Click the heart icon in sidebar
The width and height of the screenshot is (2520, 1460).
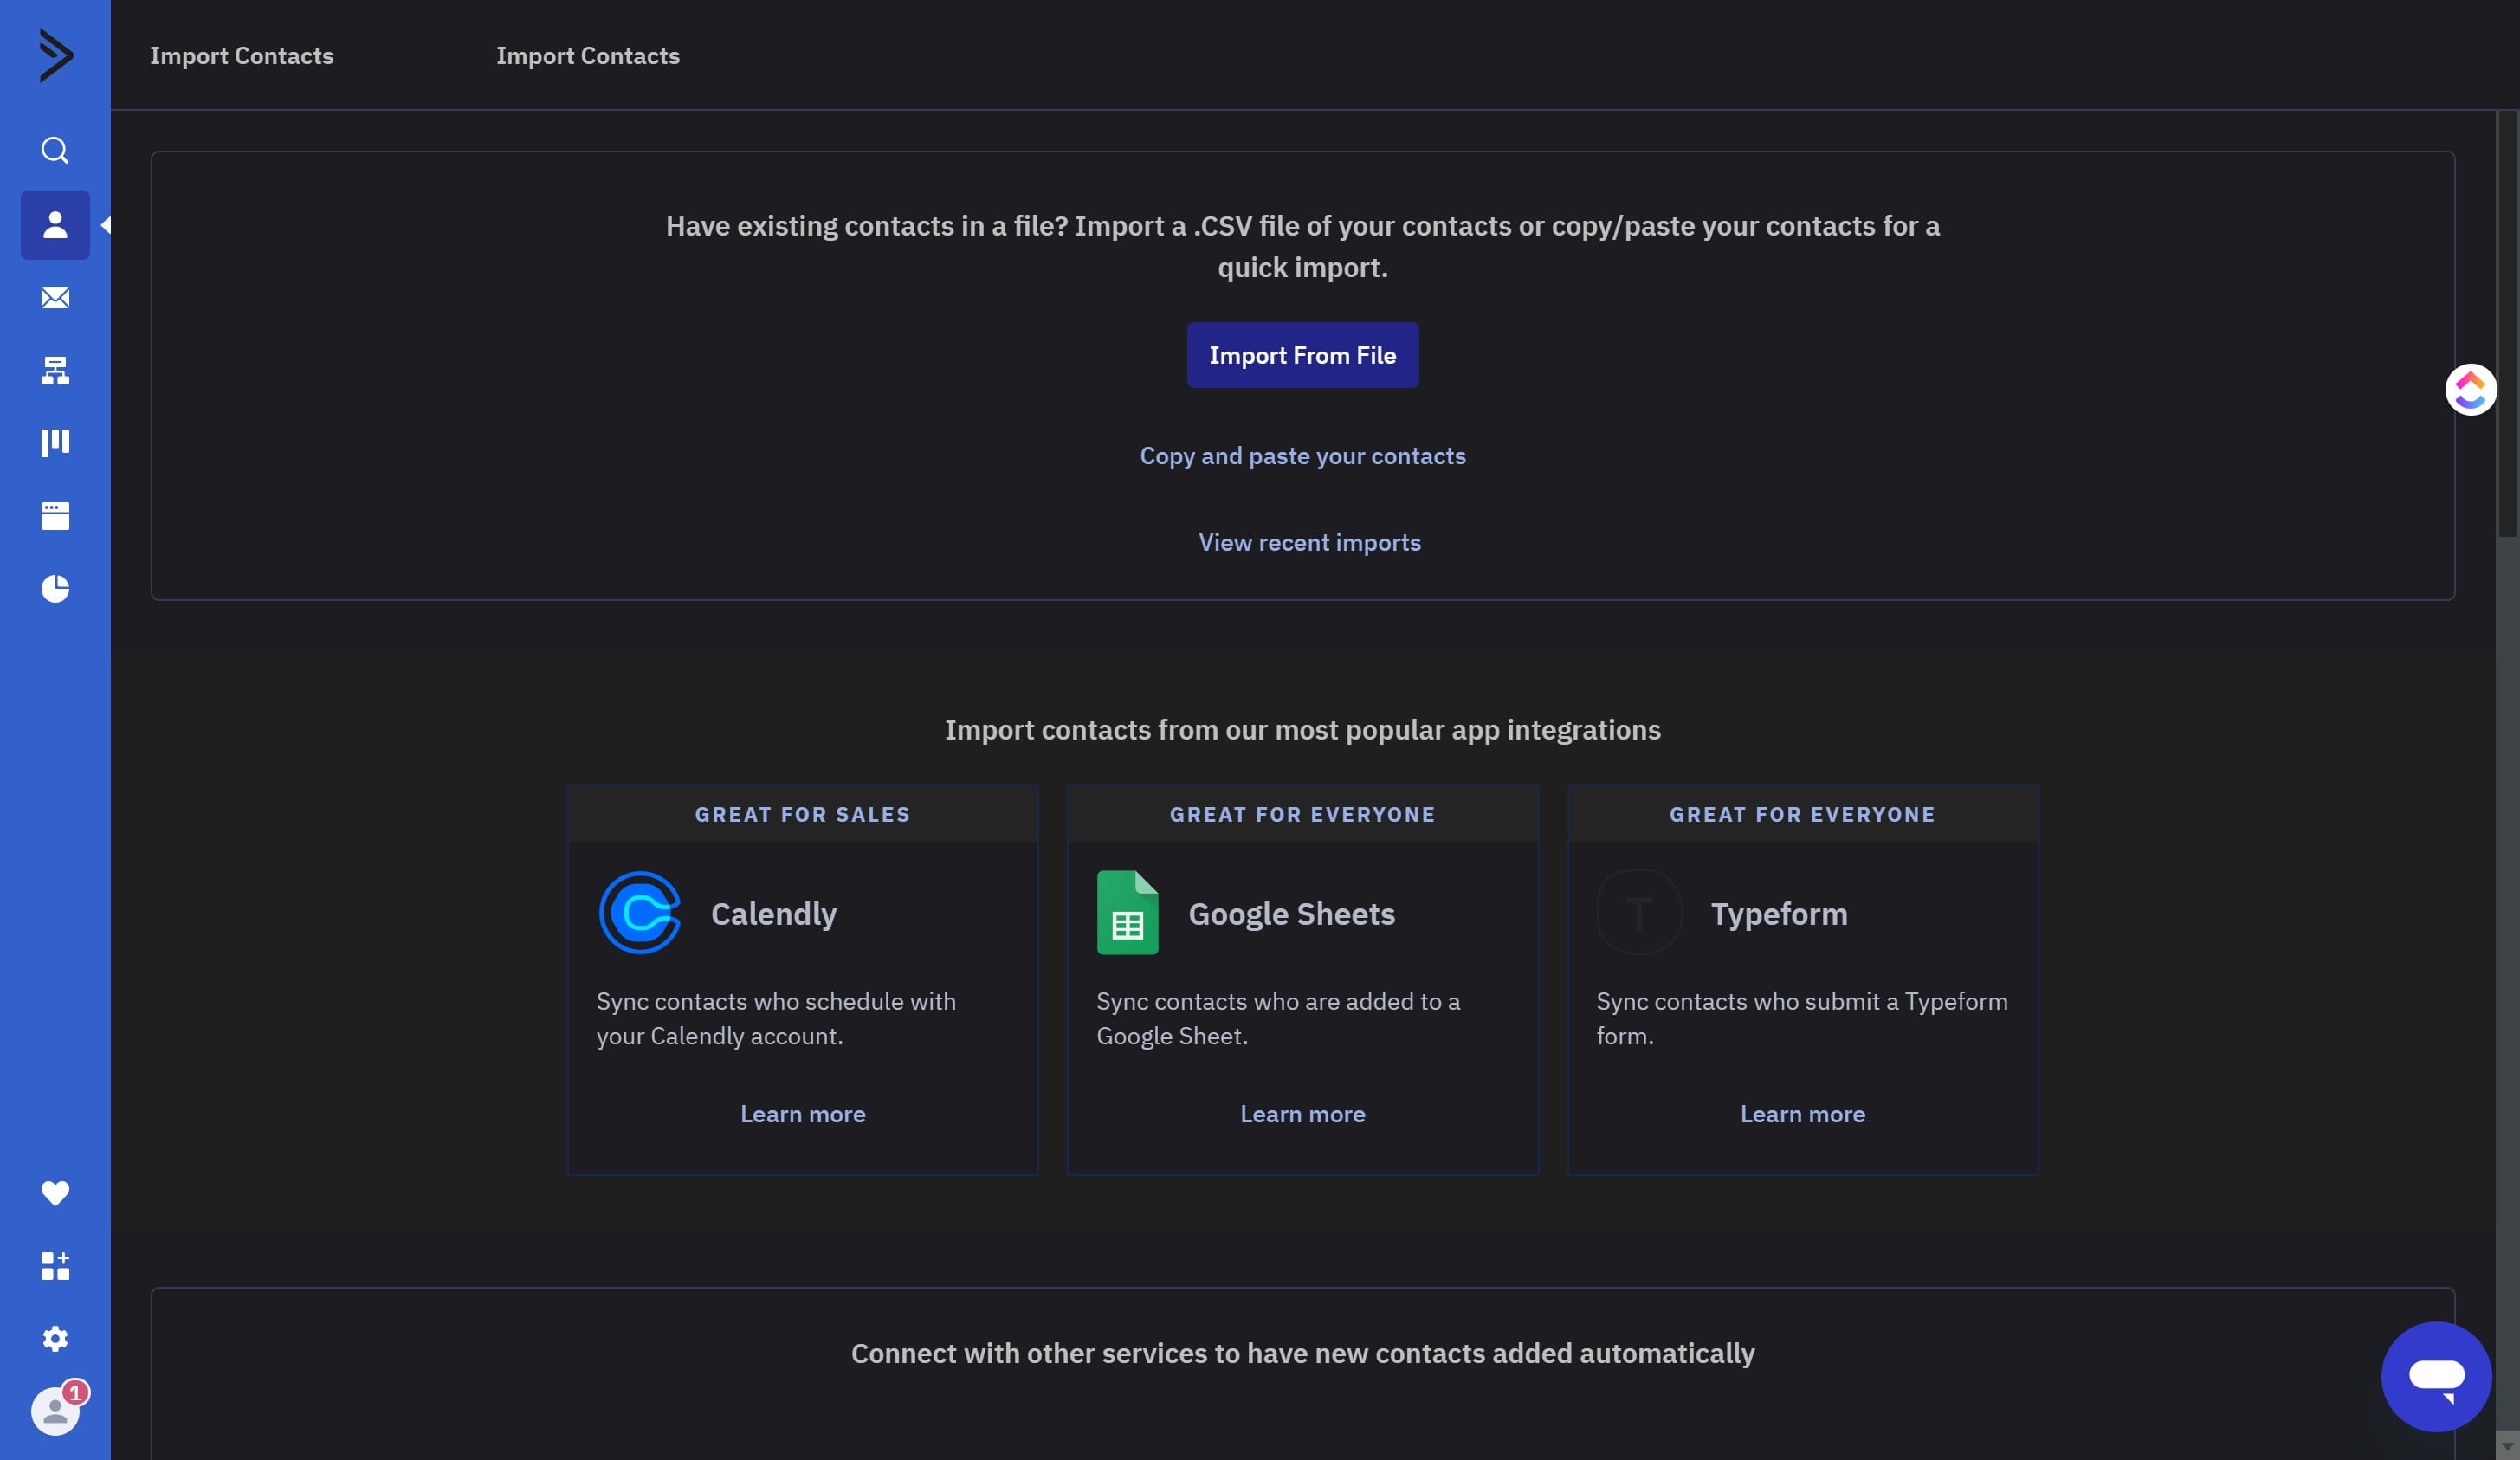click(x=55, y=1193)
